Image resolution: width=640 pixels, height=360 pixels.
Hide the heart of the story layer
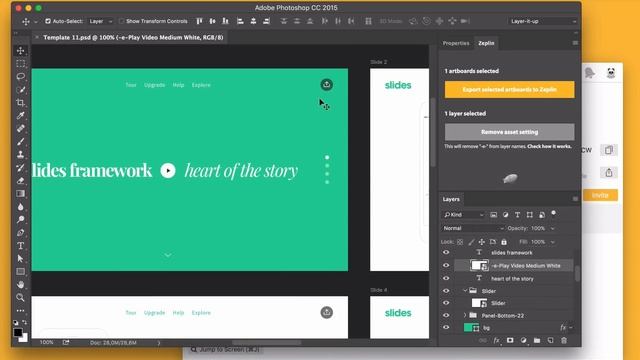(446, 279)
